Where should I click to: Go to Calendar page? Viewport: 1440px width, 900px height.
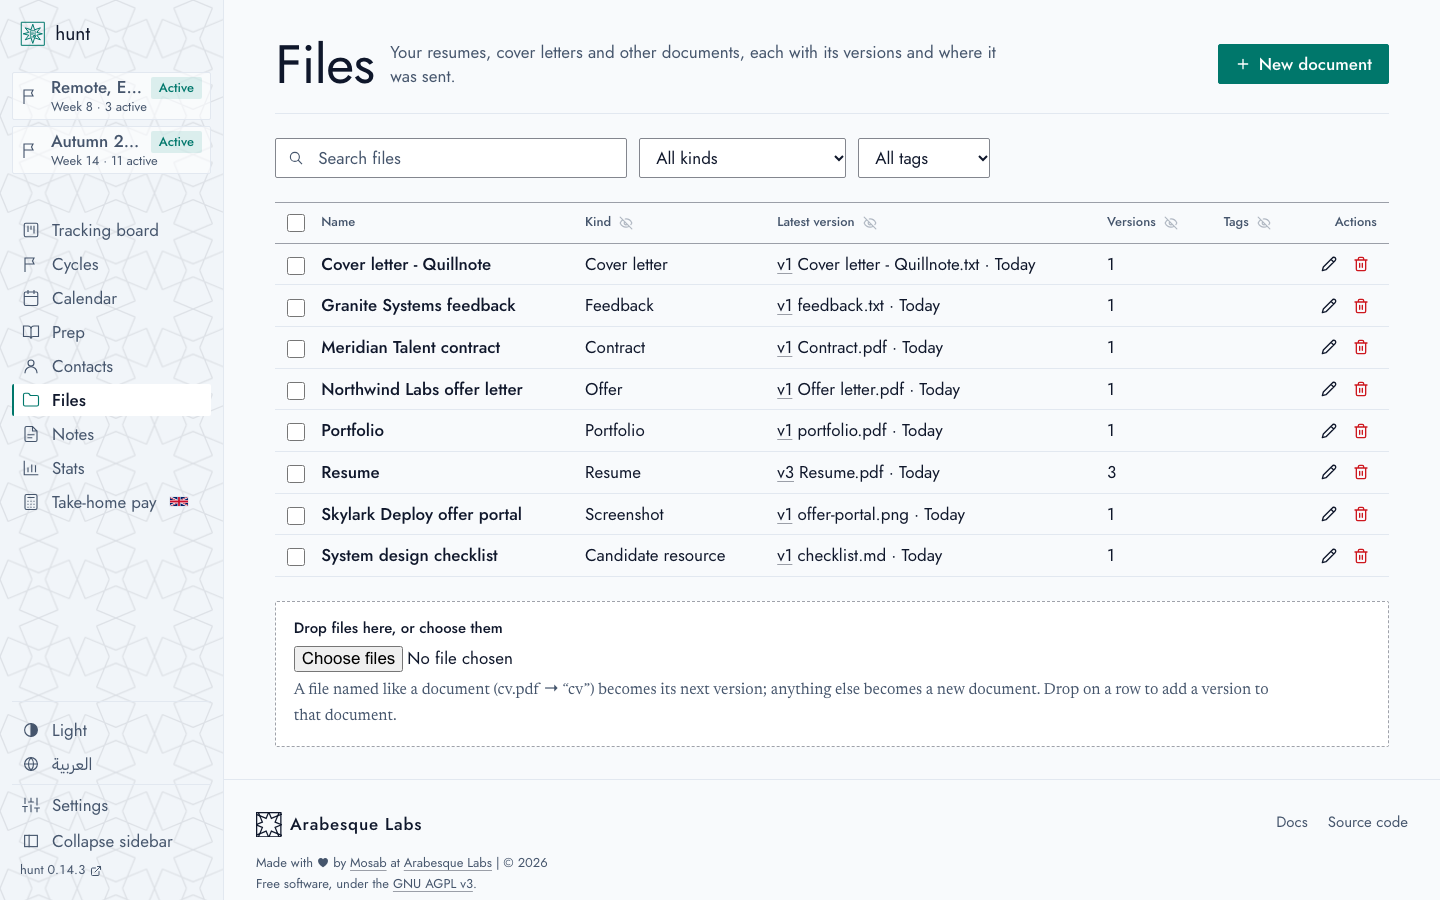coord(112,298)
